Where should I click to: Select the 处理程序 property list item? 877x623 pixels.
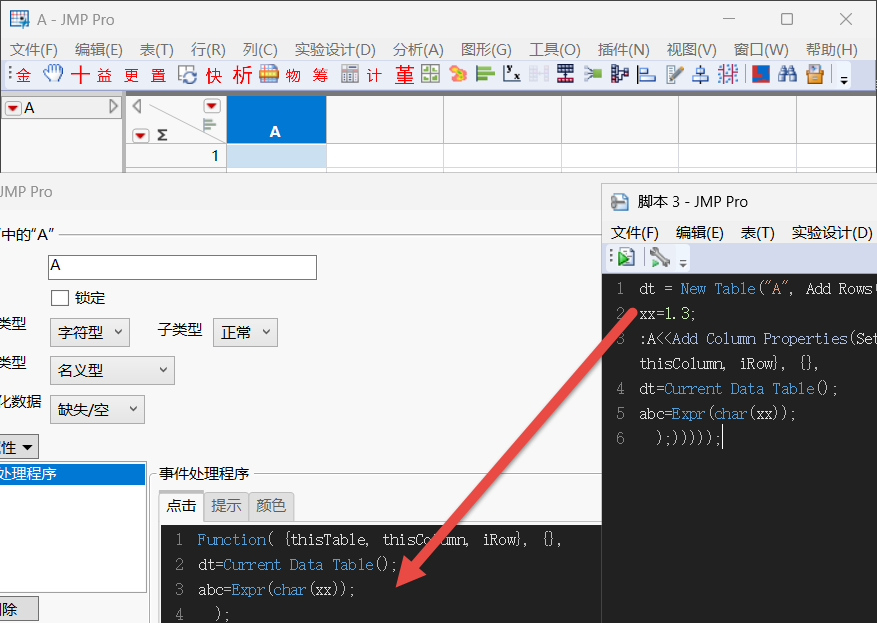[x=72, y=474]
